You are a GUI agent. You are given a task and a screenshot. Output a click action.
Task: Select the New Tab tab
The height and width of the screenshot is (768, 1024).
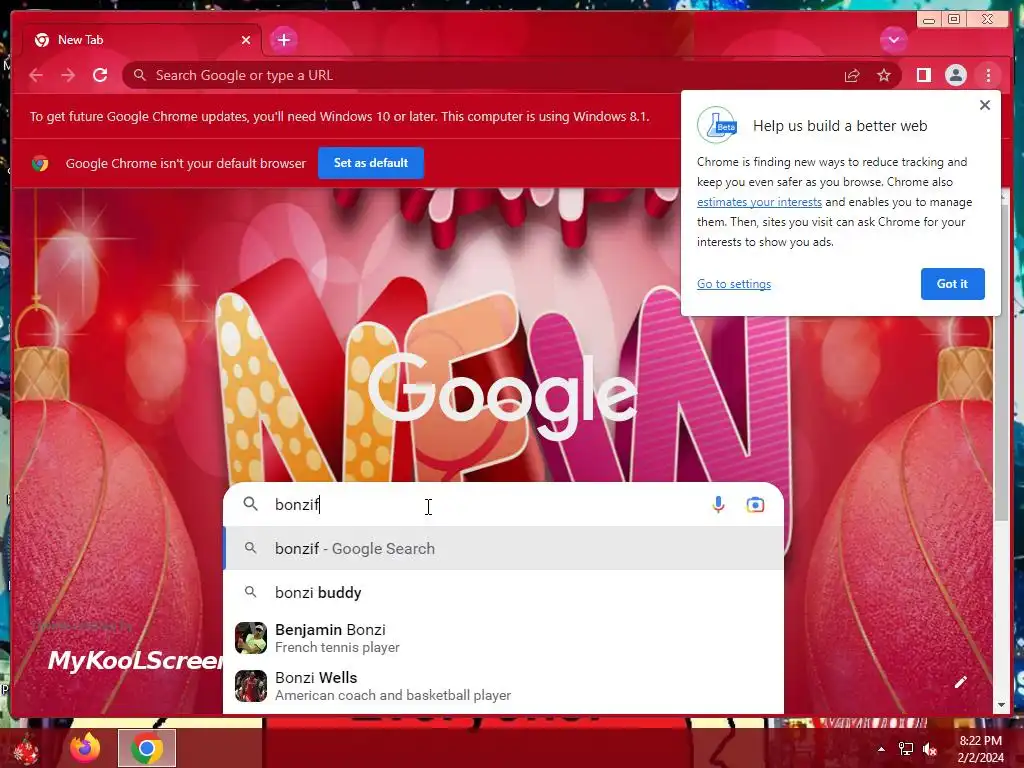143,40
